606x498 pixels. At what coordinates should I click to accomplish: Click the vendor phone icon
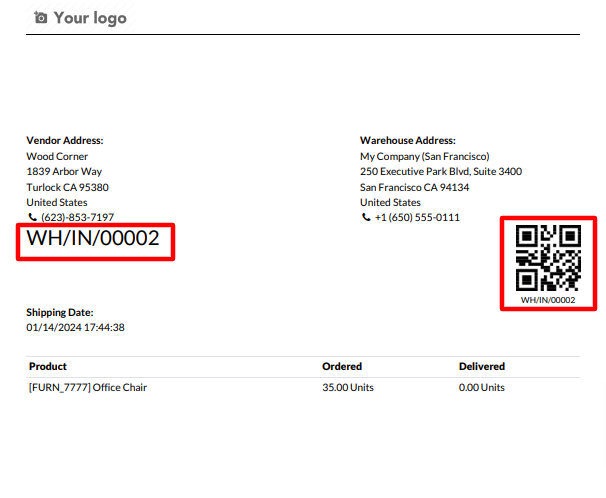tap(32, 217)
